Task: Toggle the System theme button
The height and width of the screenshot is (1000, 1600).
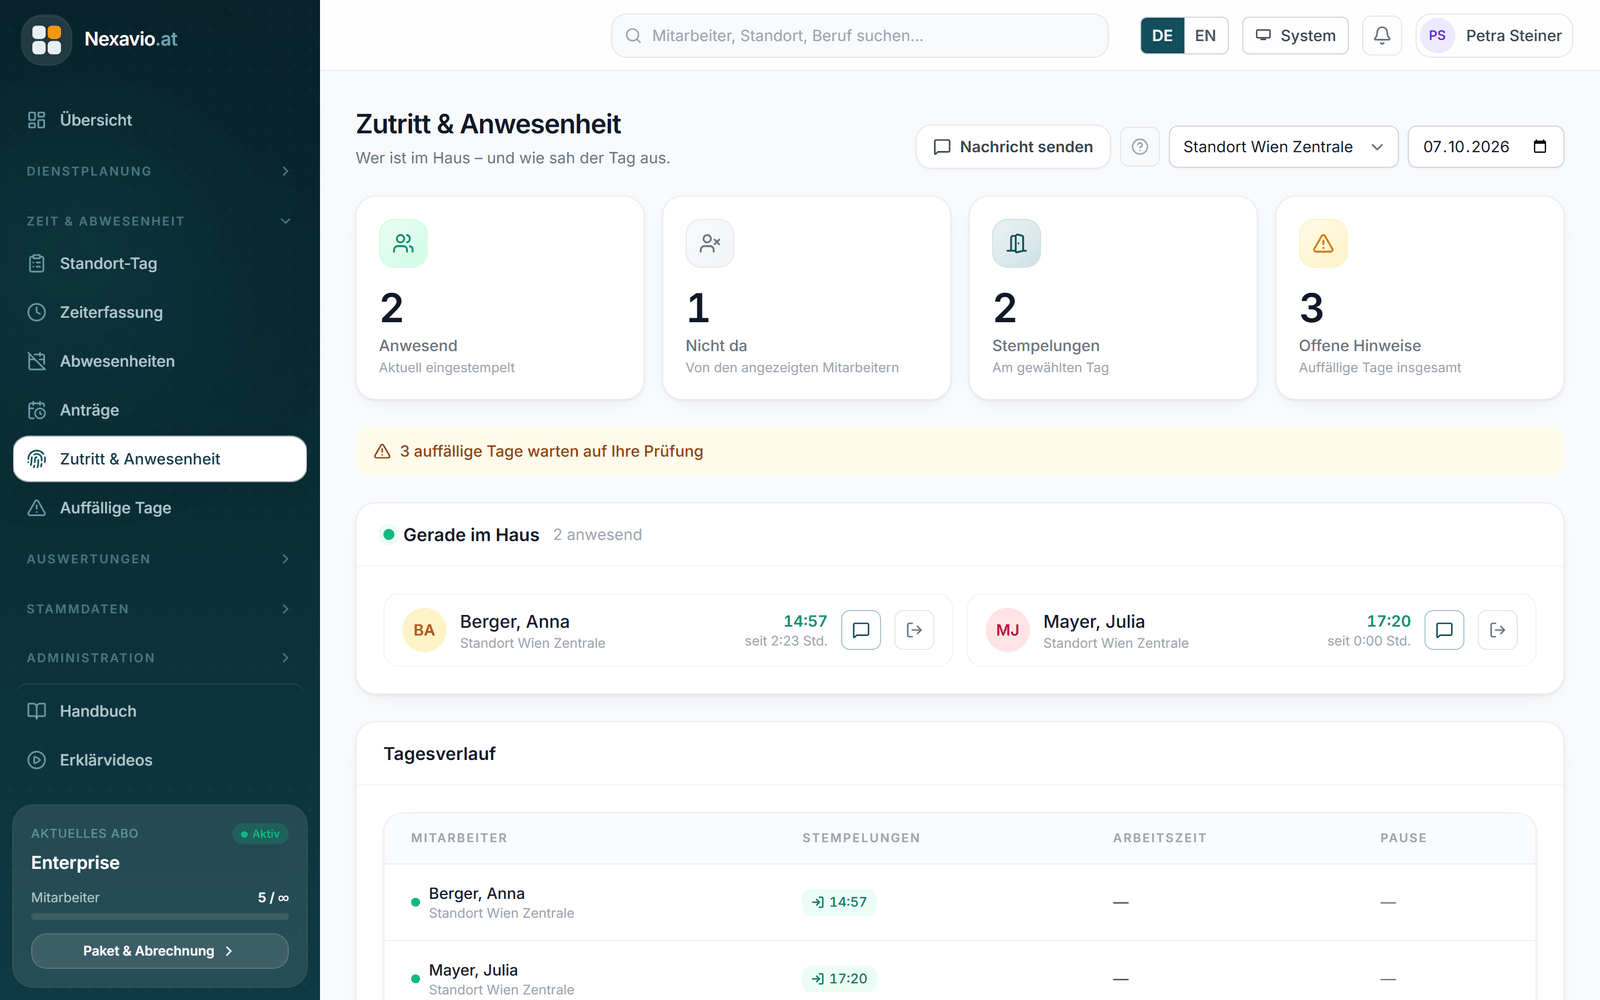Action: (1295, 36)
